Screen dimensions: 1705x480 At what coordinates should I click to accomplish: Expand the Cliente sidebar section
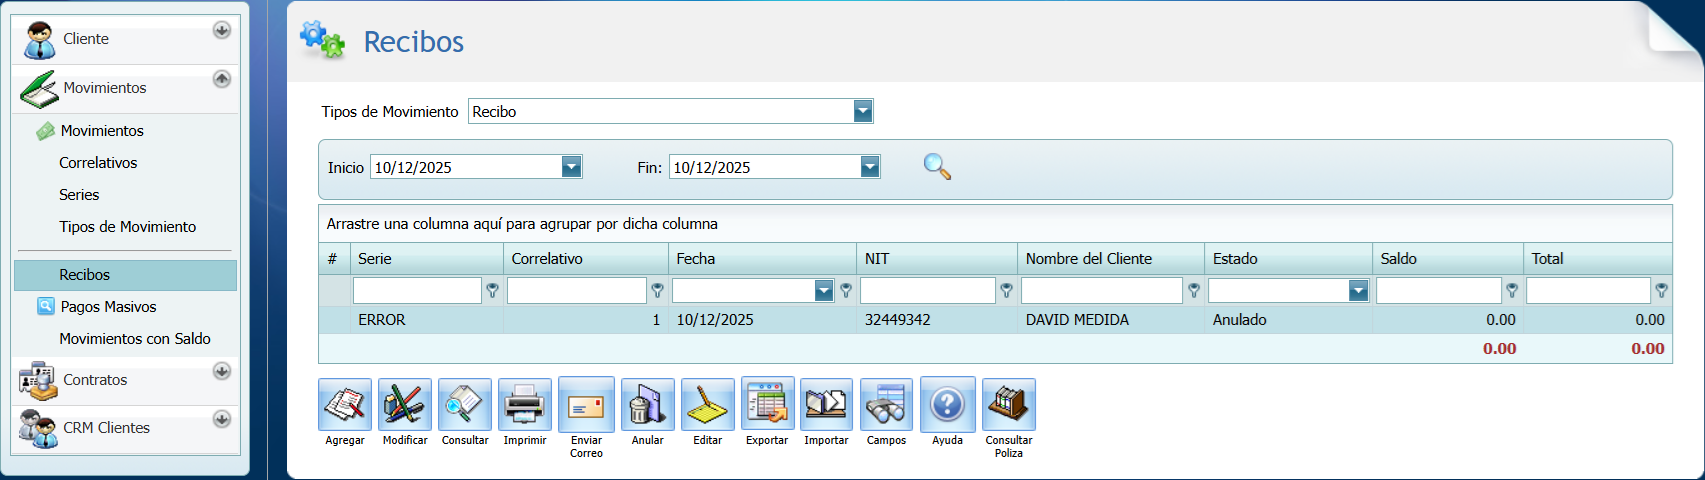[x=222, y=31]
